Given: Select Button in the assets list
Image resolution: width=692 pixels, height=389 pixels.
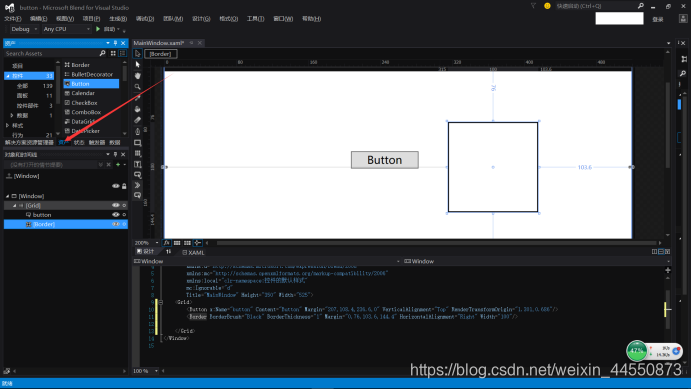Looking at the screenshot, I should (91, 84).
